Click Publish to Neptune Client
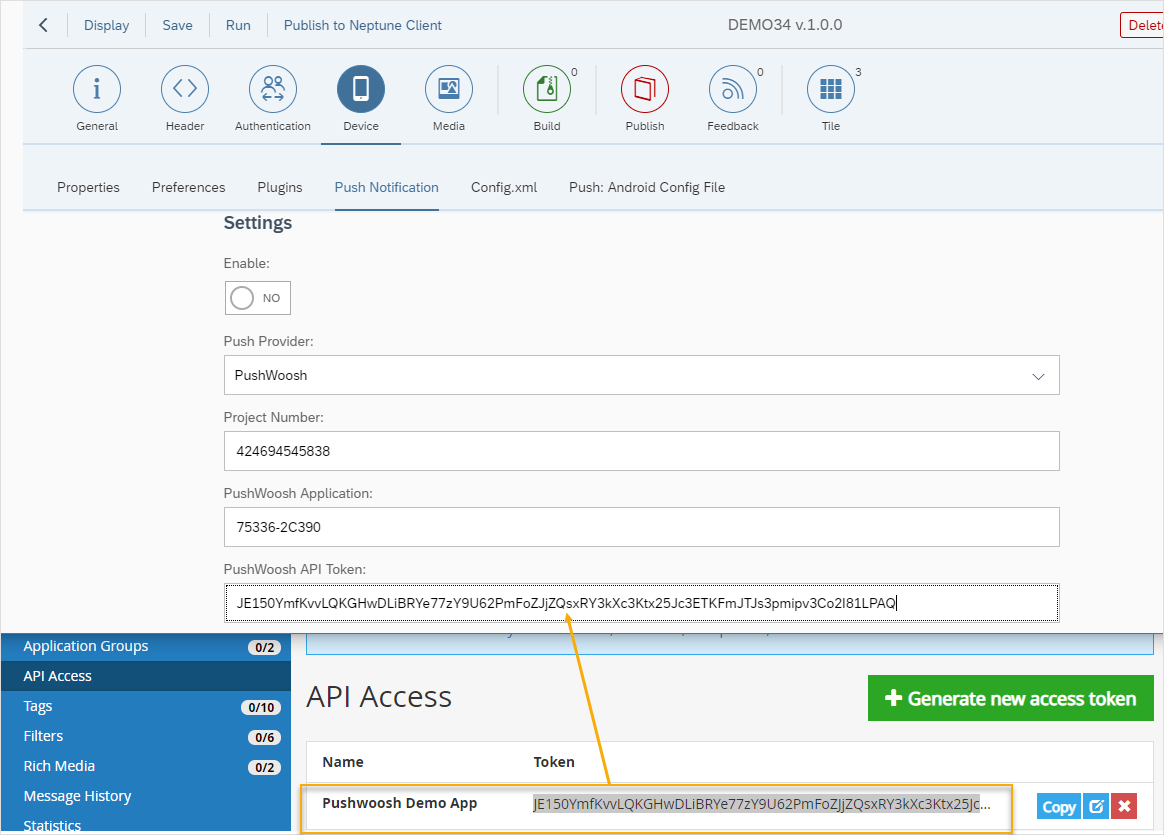 pyautogui.click(x=363, y=25)
